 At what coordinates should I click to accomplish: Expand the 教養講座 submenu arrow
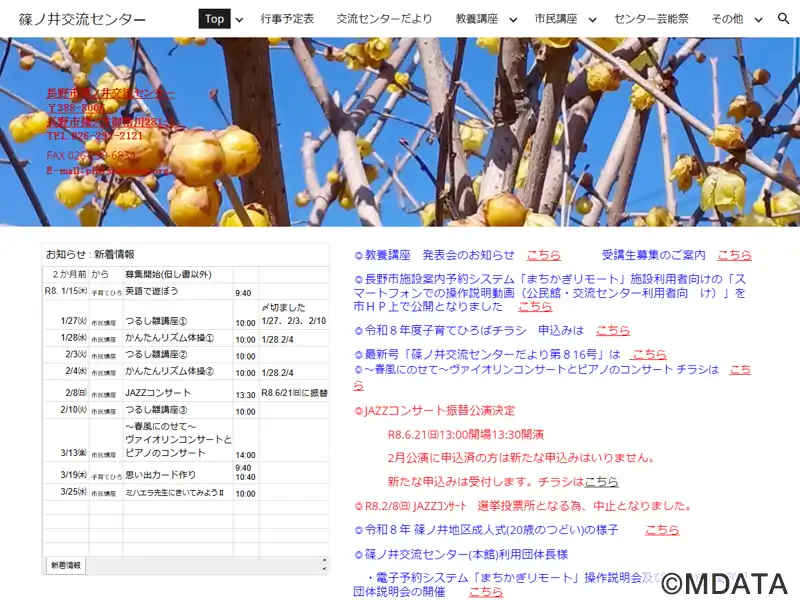[x=513, y=19]
